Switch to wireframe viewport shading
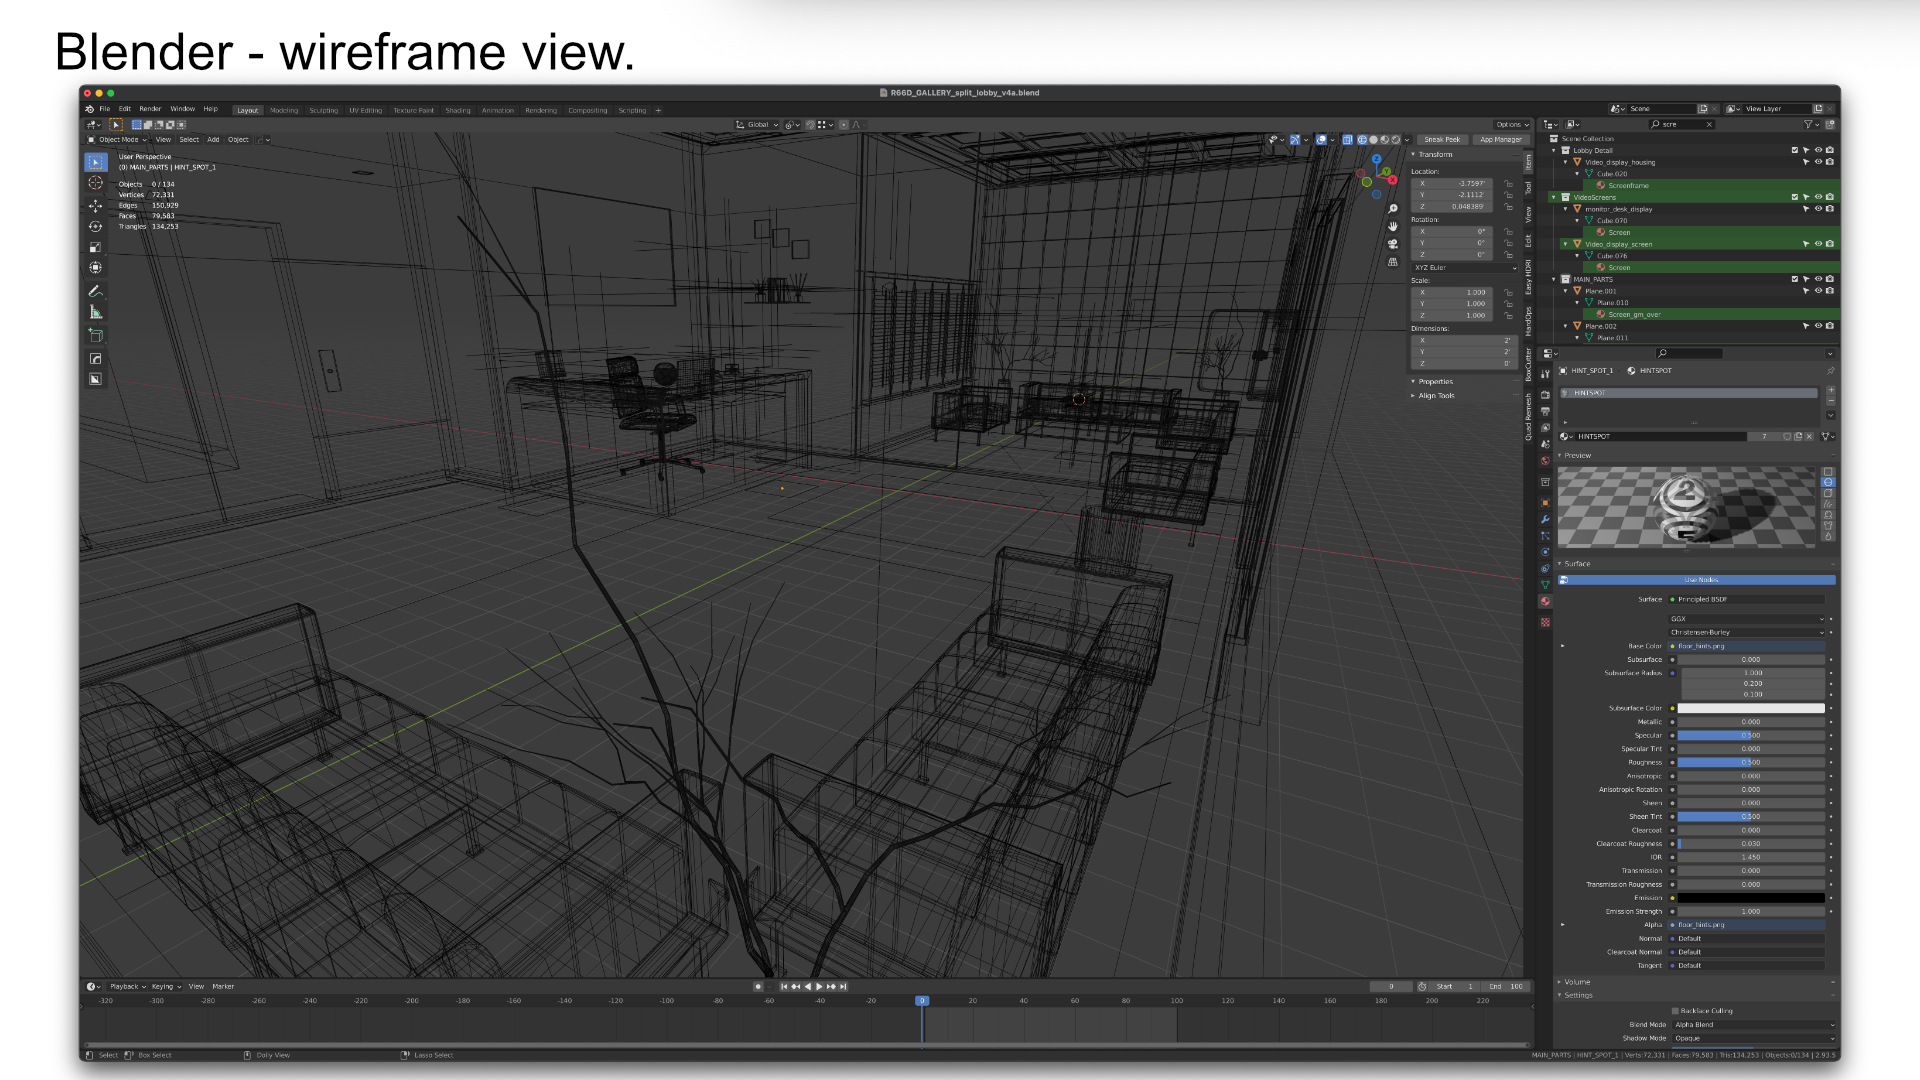 point(1361,140)
